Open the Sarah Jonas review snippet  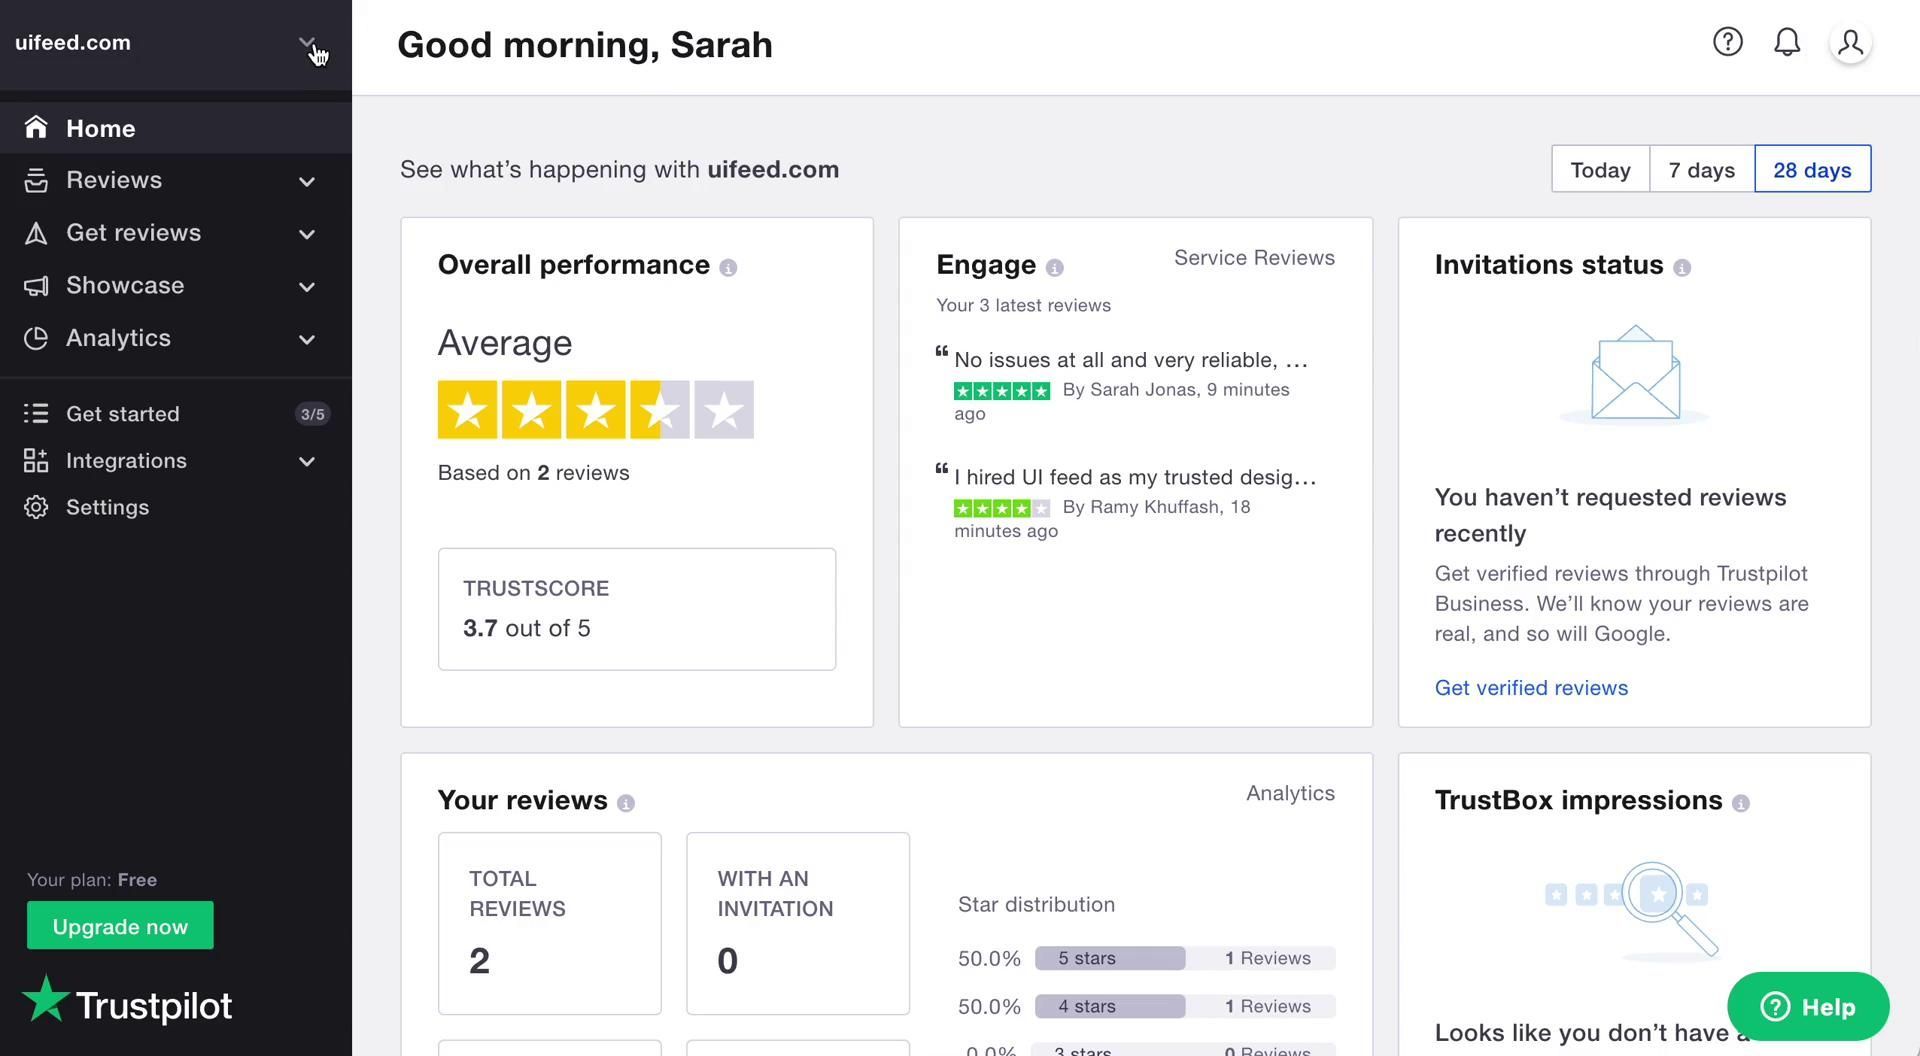click(x=1130, y=360)
